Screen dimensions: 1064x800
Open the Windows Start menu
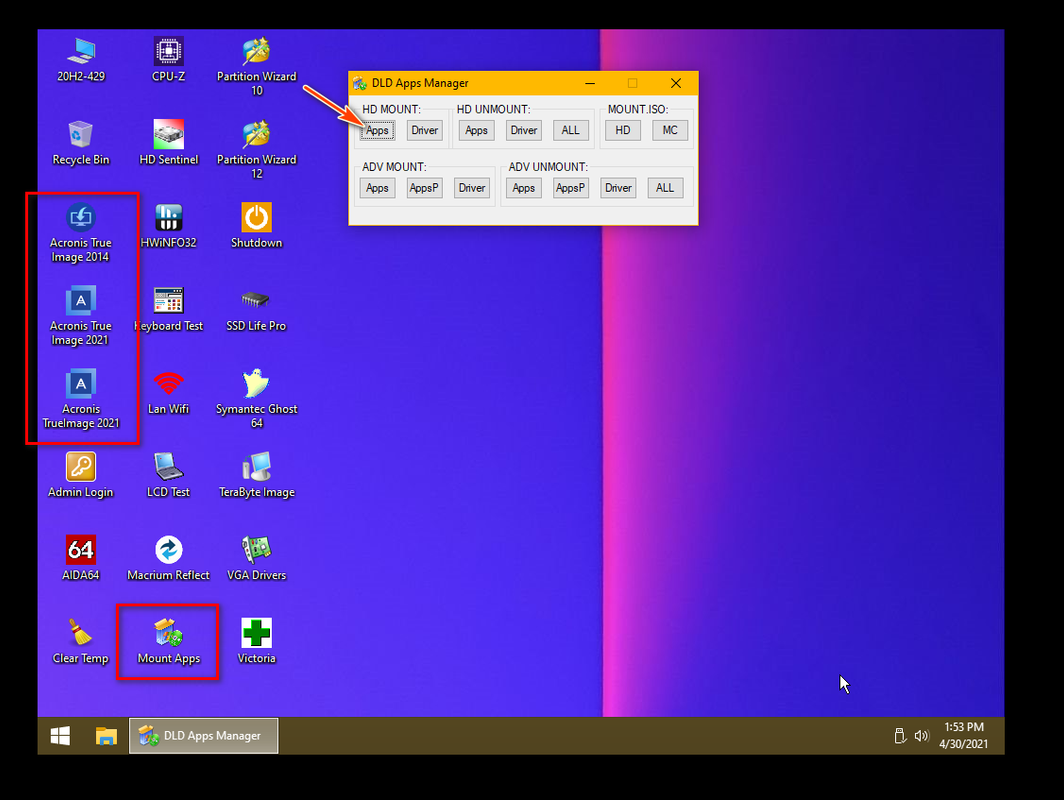click(60, 736)
